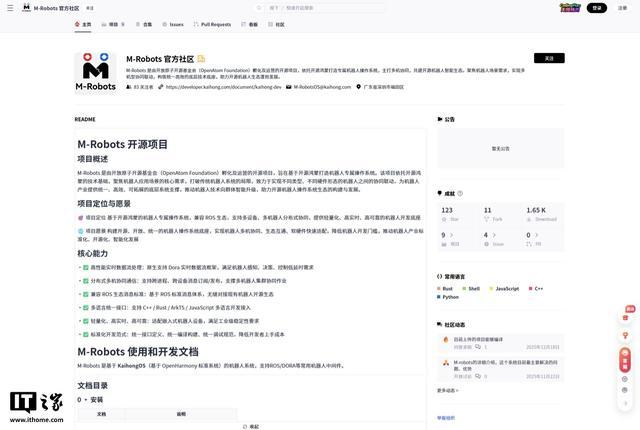Screen dimensions: 640x430
Task: Click the yellow badge icon beside the M-Robots 官方社区 title
Action: pos(201,59)
